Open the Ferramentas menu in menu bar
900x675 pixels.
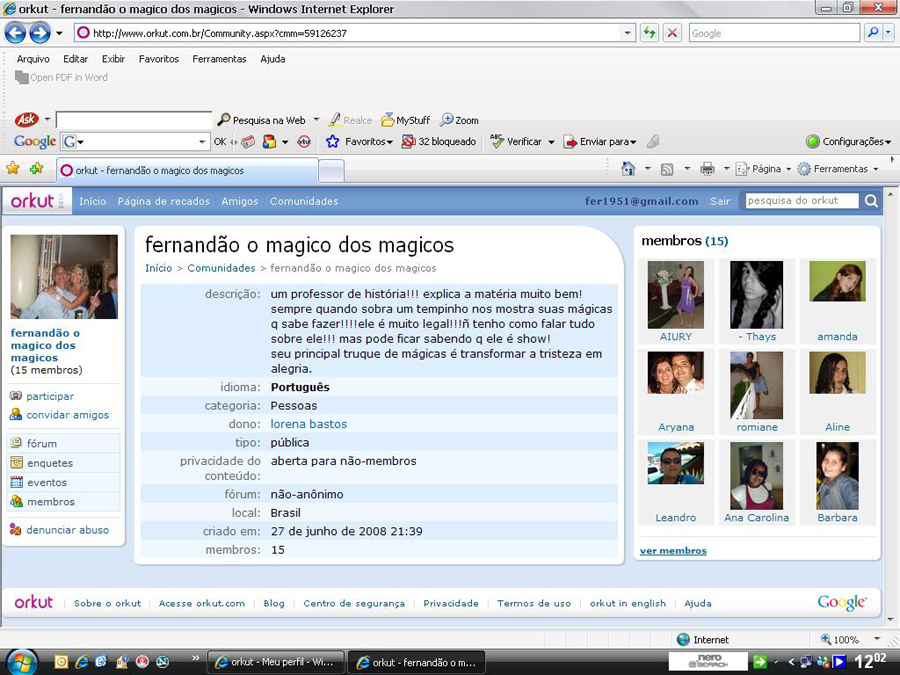(219, 59)
